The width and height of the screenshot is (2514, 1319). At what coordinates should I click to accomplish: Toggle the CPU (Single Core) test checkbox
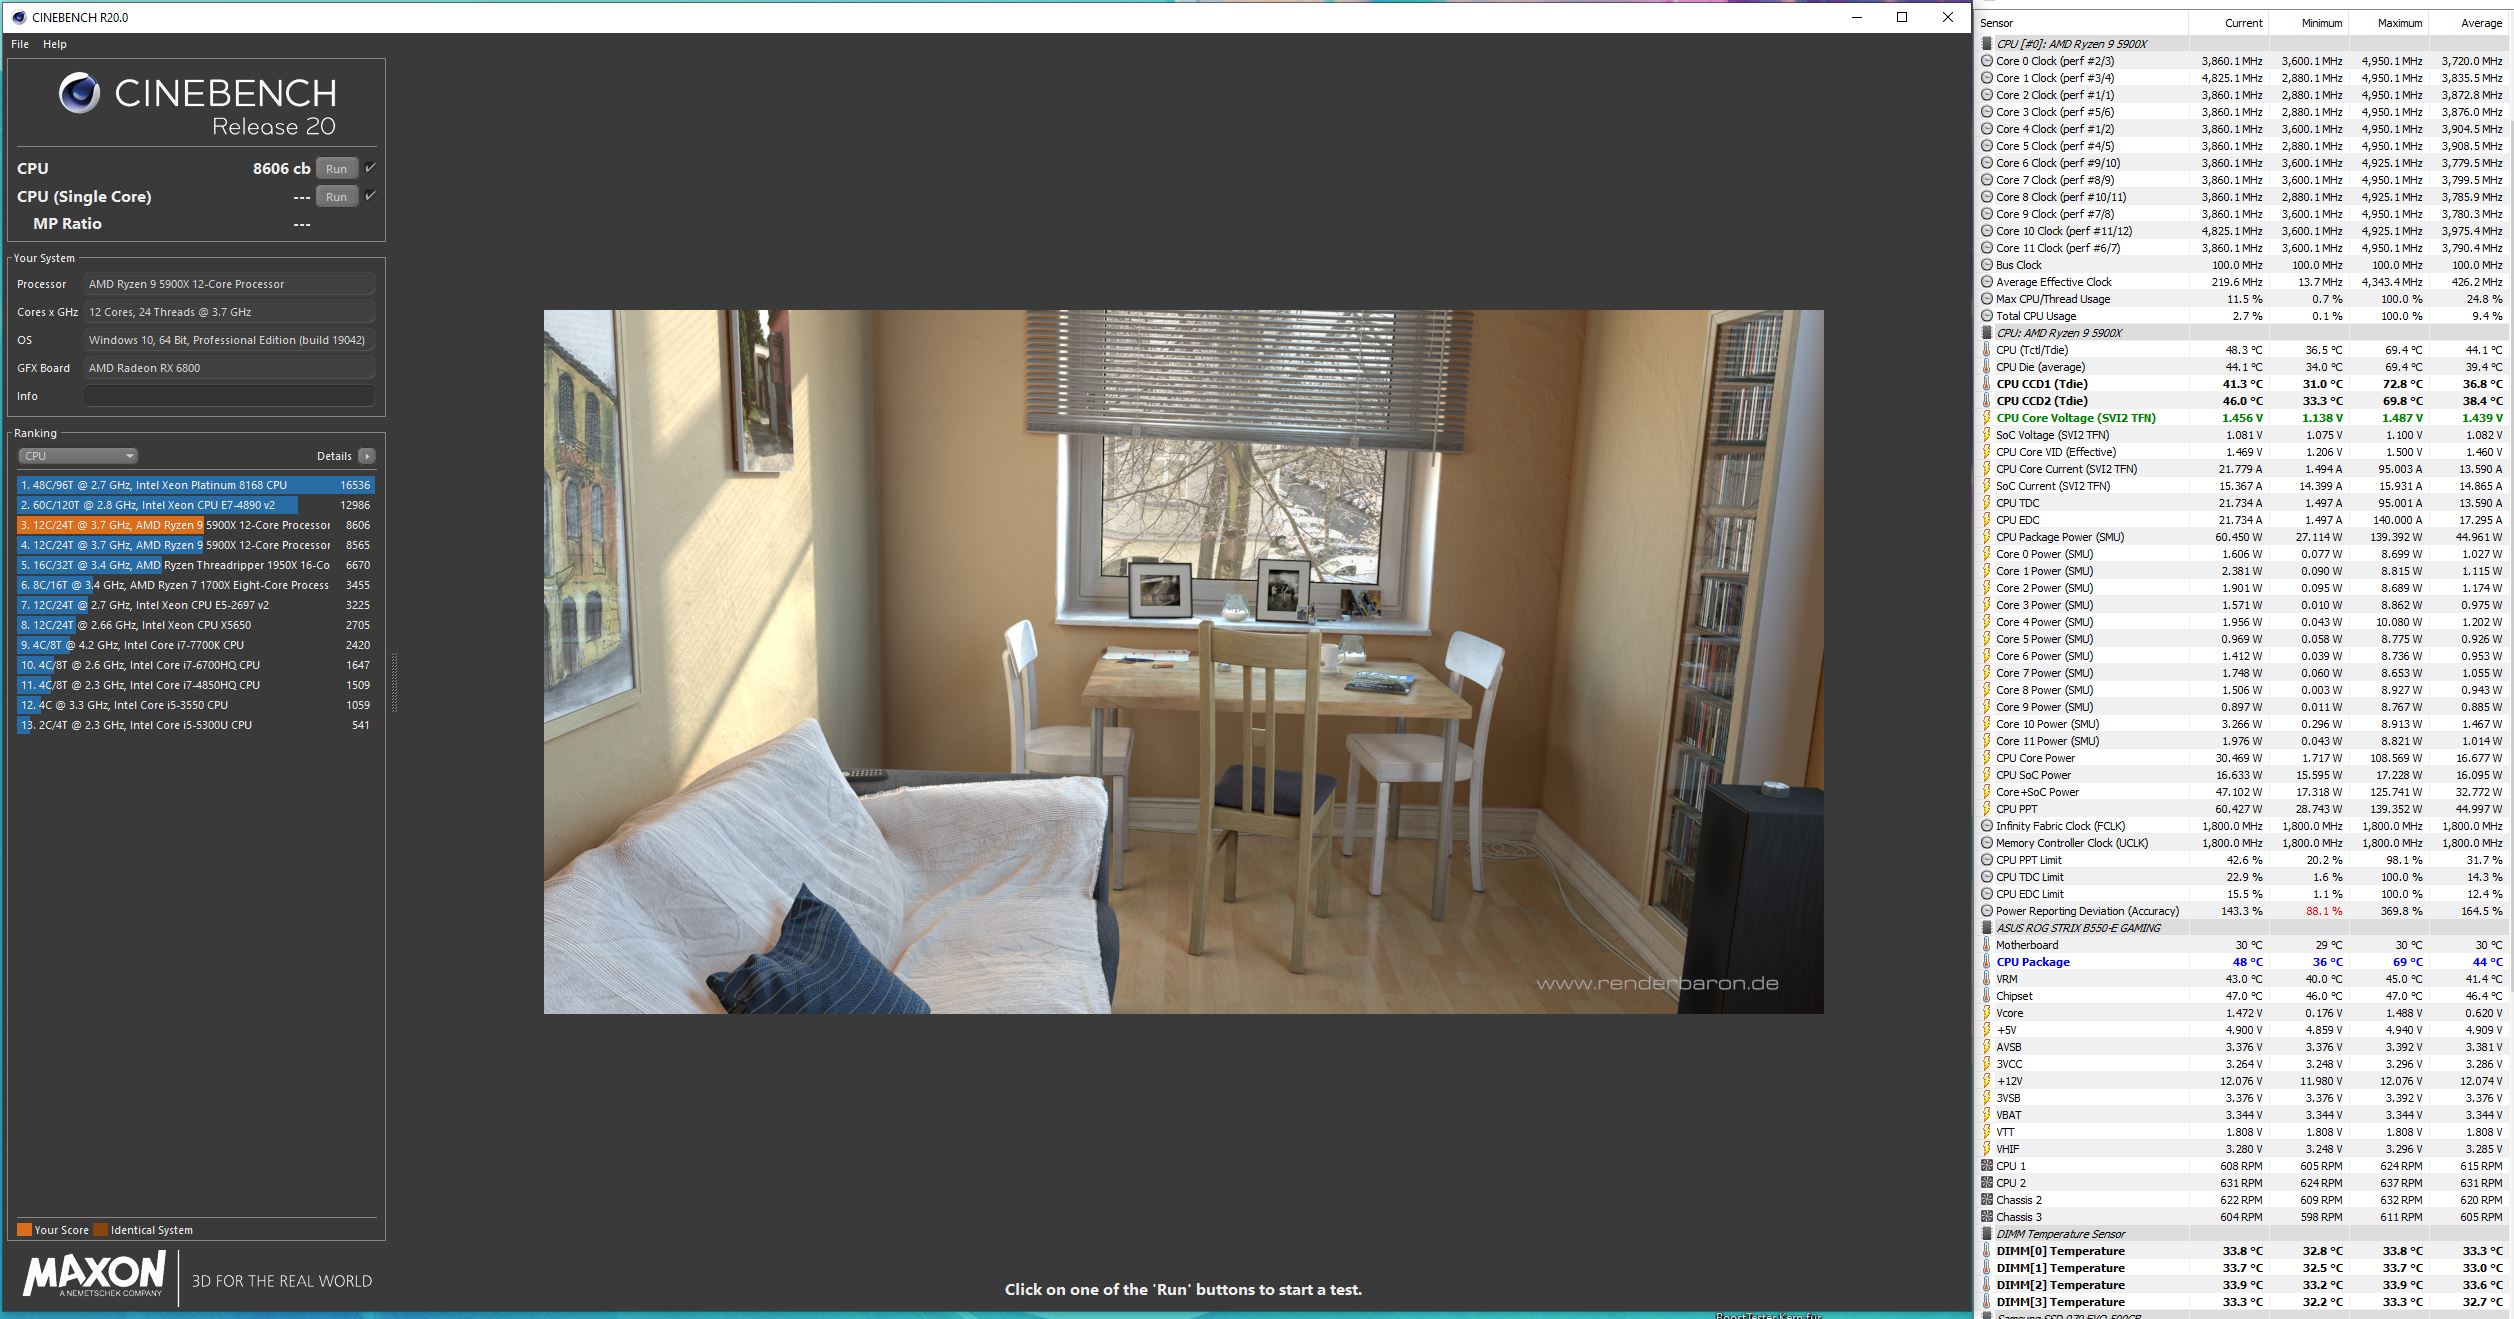370,196
